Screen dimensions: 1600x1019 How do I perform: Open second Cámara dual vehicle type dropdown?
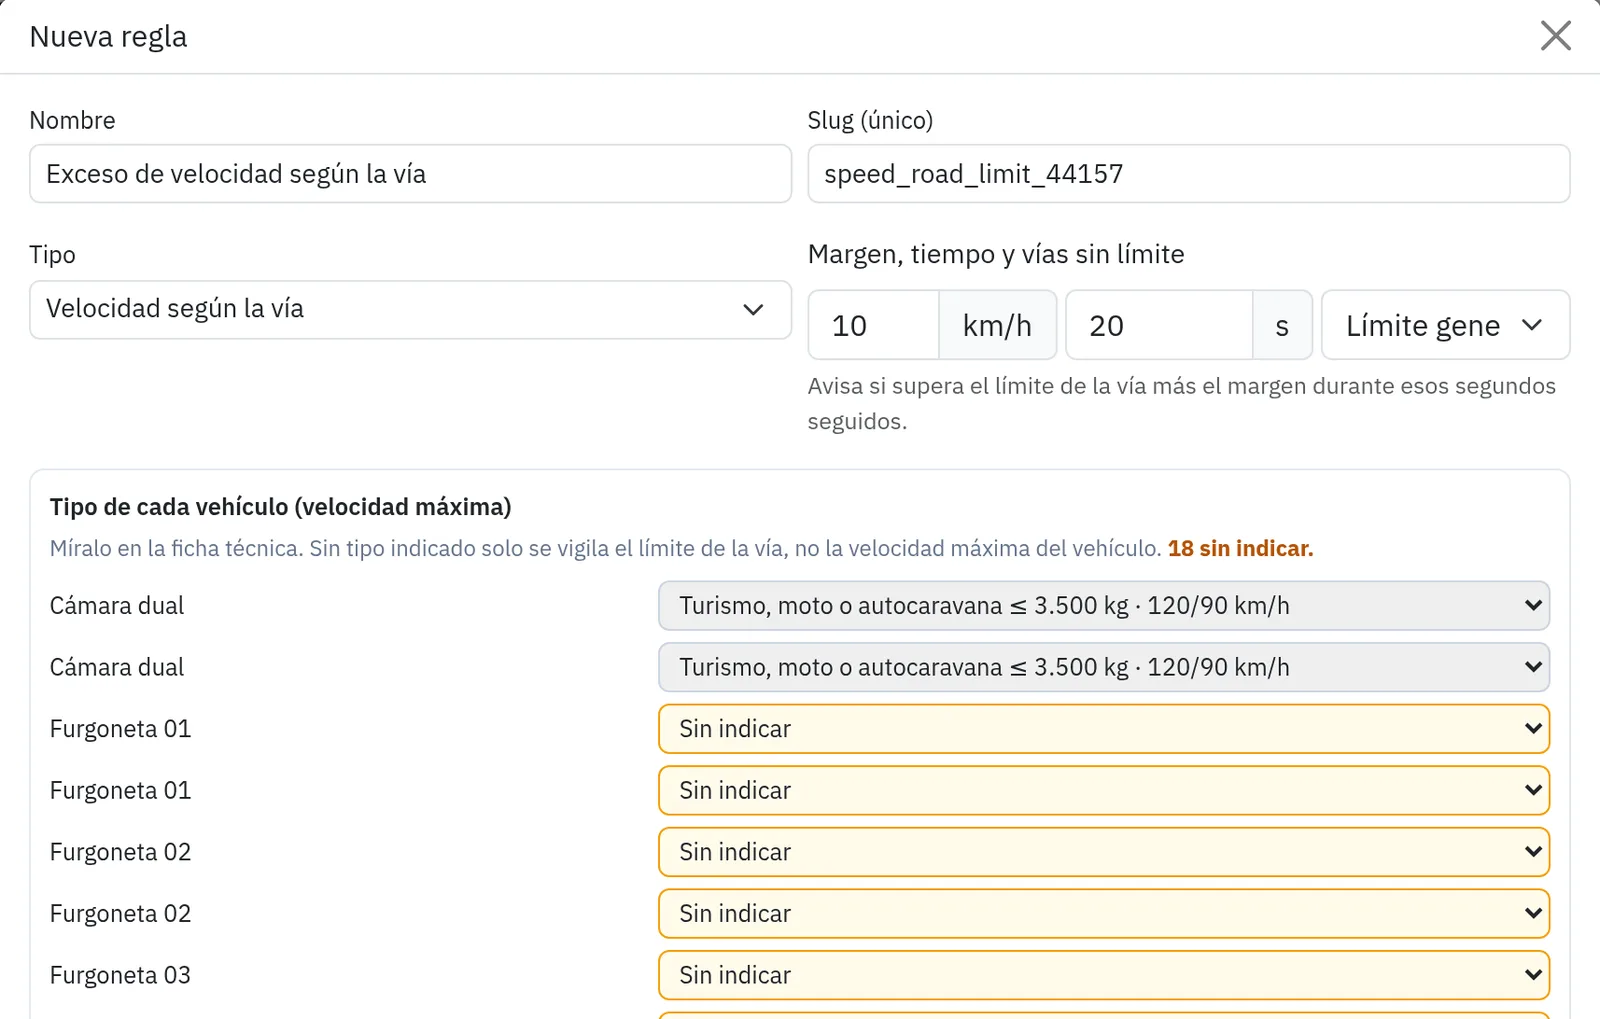pos(1104,667)
